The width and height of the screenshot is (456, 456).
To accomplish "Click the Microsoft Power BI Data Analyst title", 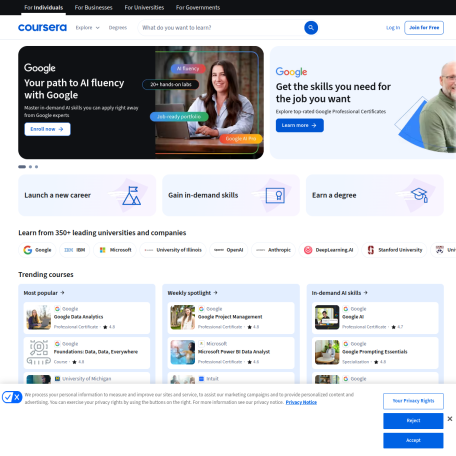I will pyautogui.click(x=234, y=352).
